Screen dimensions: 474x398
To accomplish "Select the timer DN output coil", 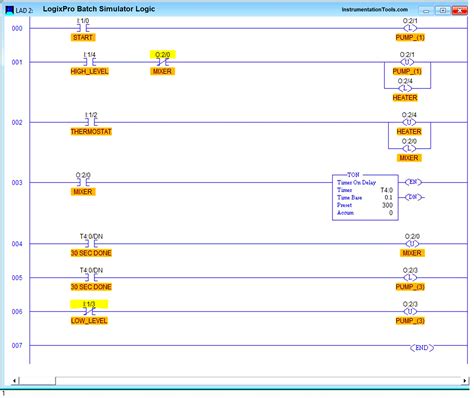I will (x=413, y=197).
